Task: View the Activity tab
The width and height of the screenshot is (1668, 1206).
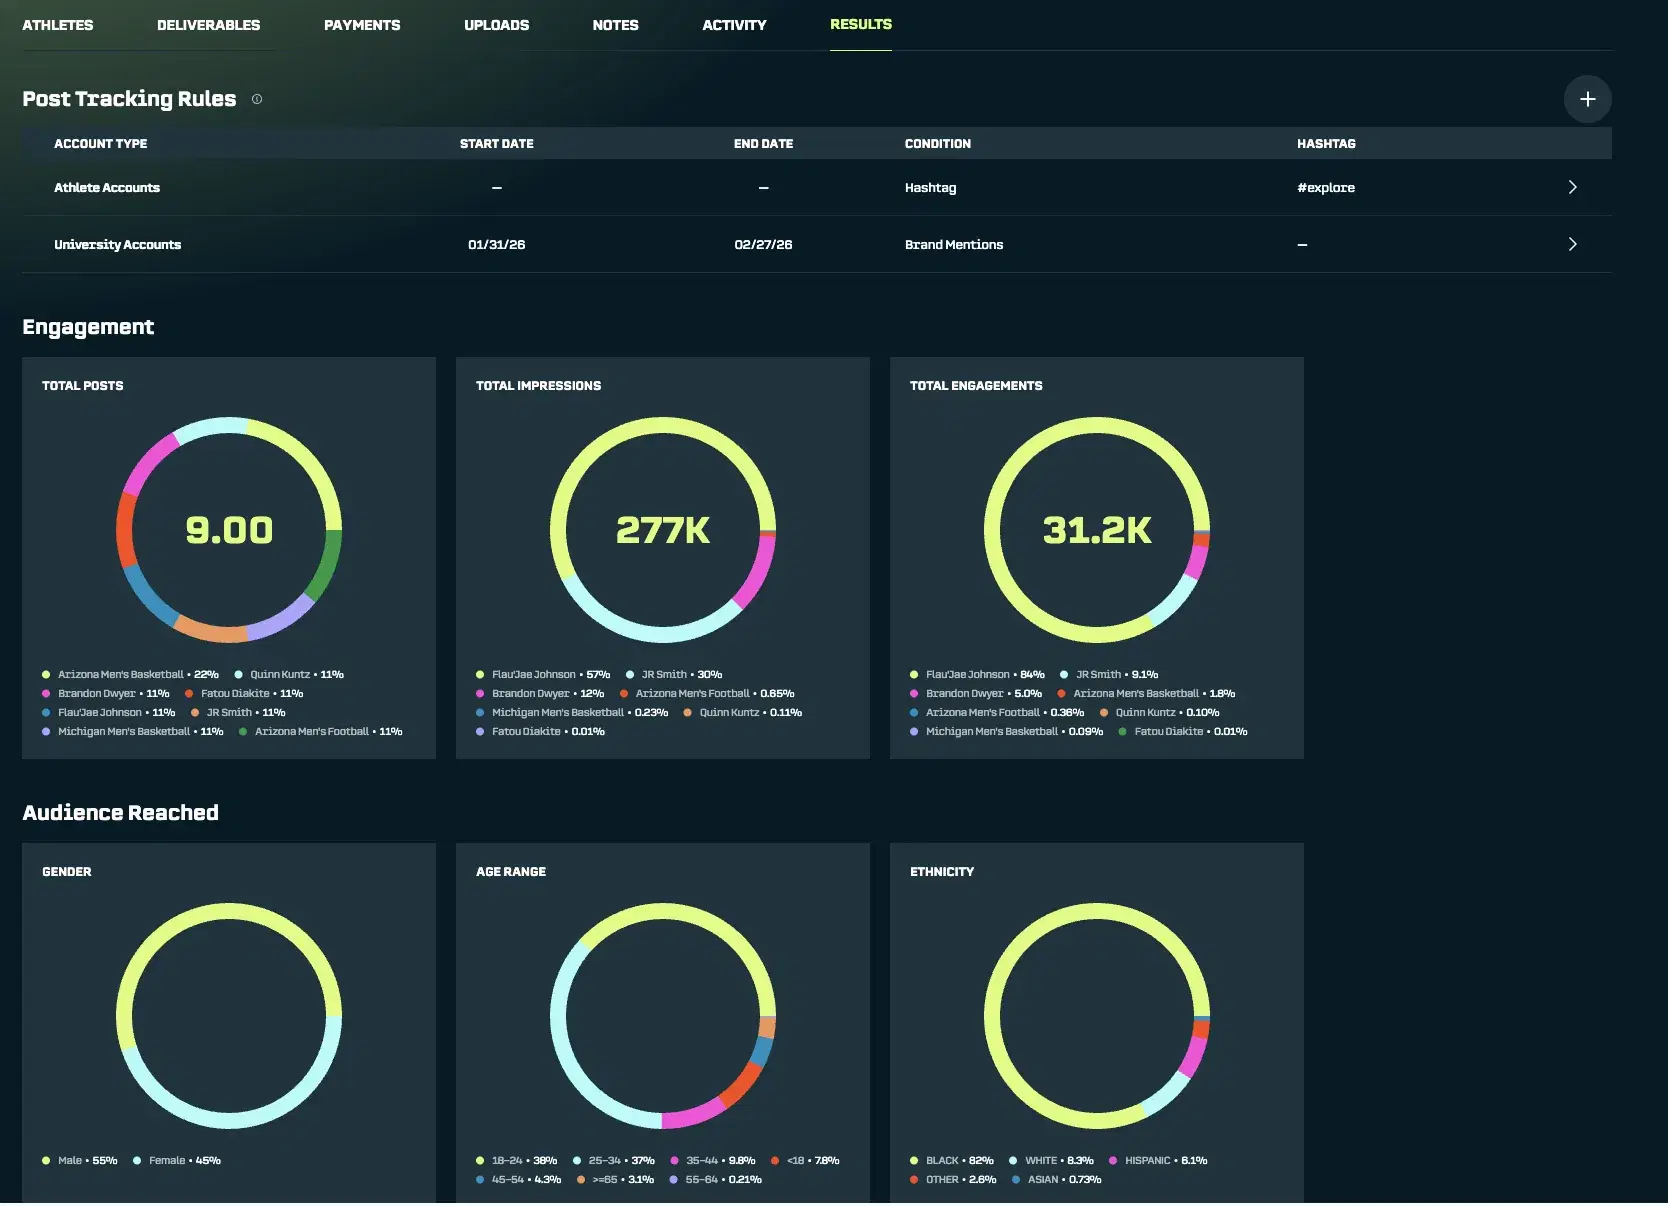Action: (x=734, y=25)
